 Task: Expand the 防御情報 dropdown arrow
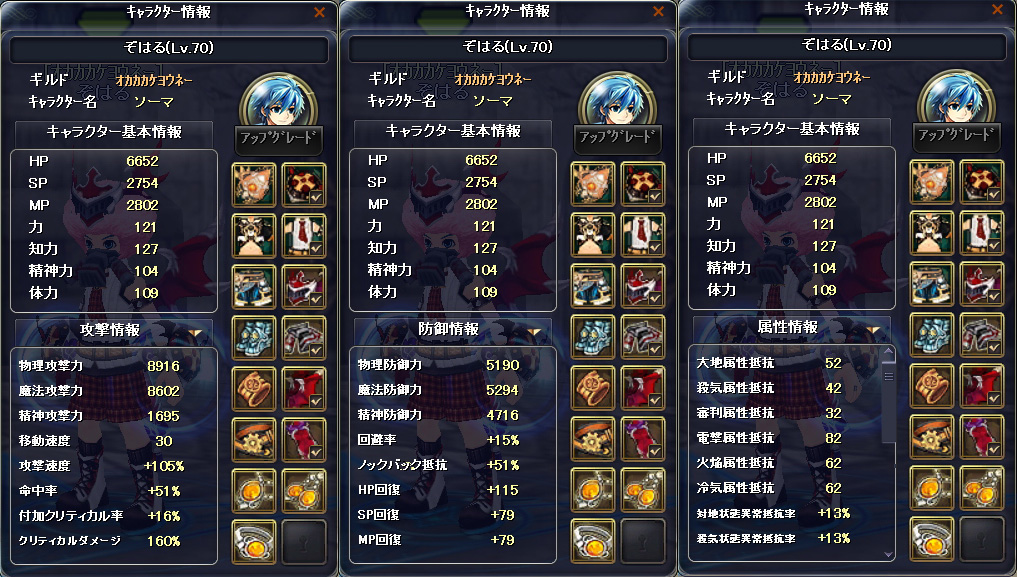click(x=534, y=332)
